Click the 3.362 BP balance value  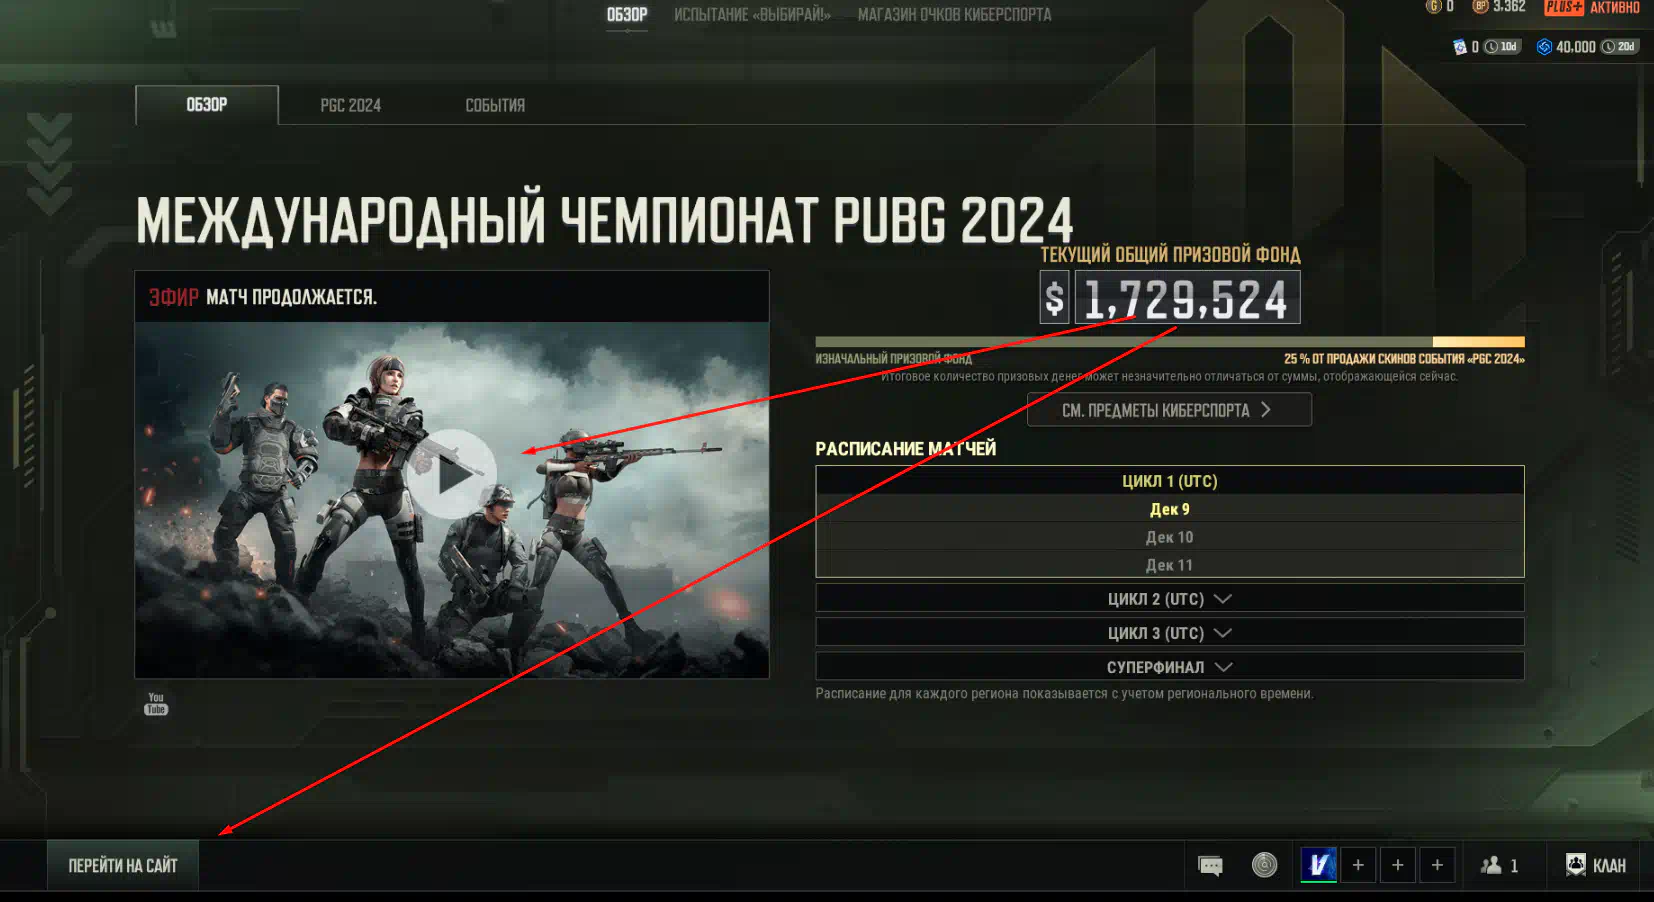coord(1509,7)
